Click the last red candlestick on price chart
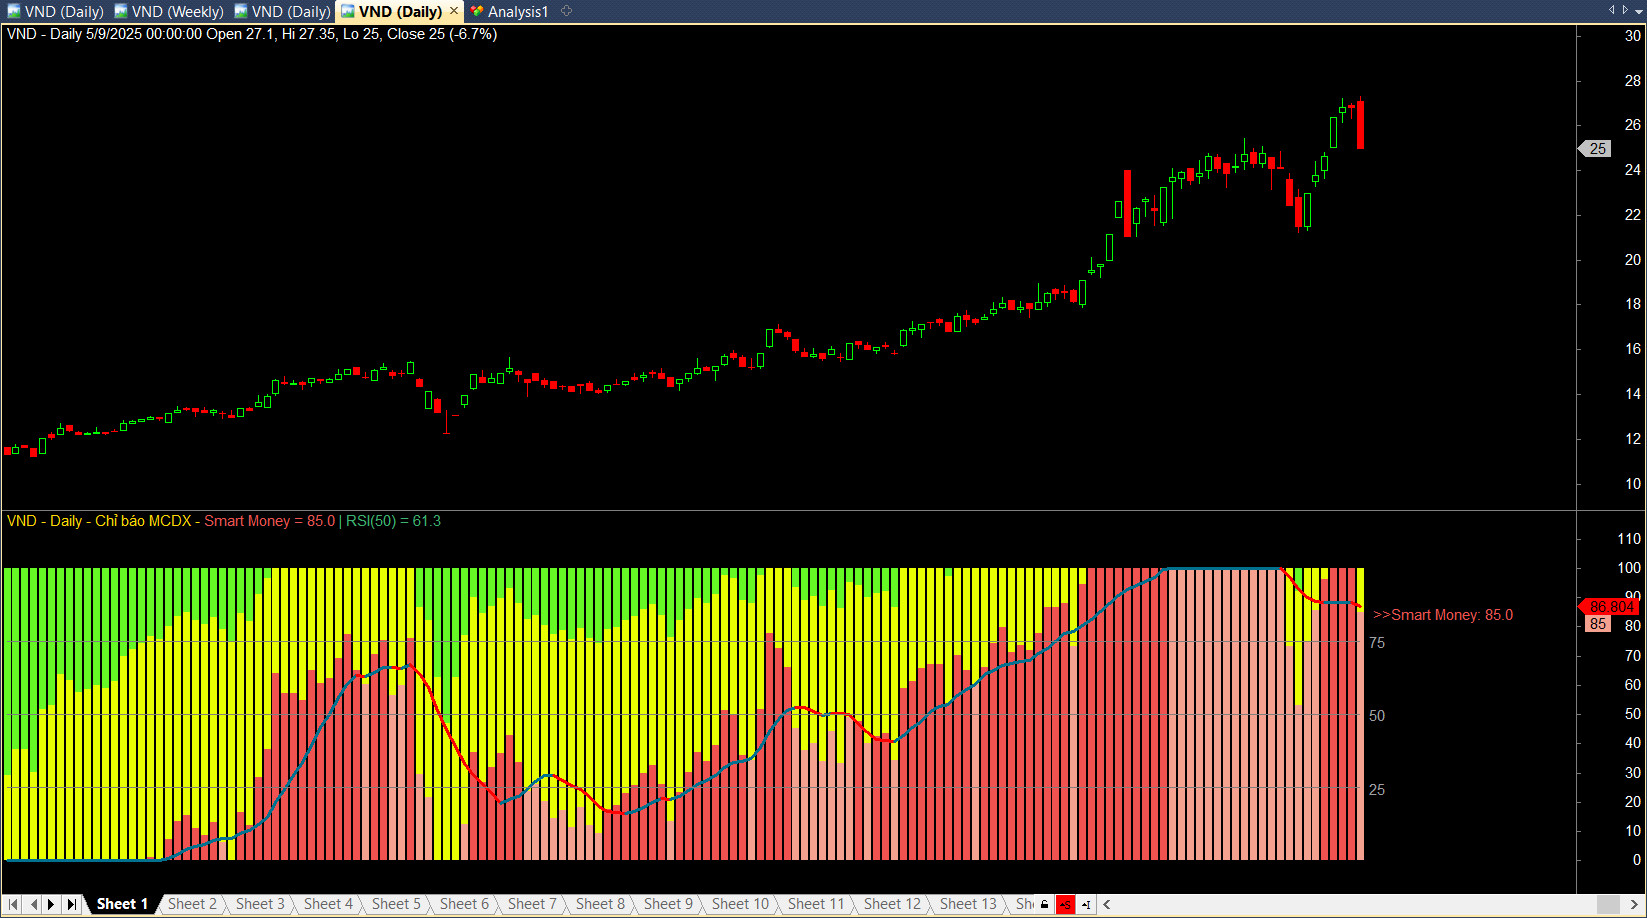 tap(1360, 125)
